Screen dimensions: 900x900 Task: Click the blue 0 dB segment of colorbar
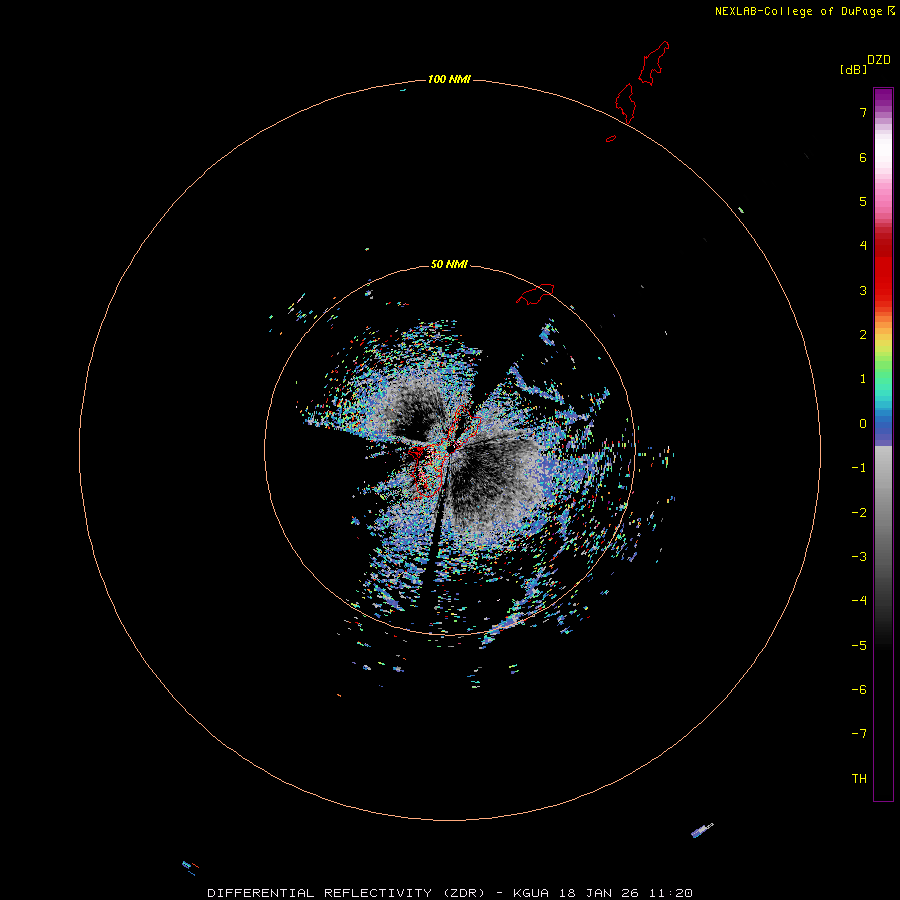pos(883,424)
